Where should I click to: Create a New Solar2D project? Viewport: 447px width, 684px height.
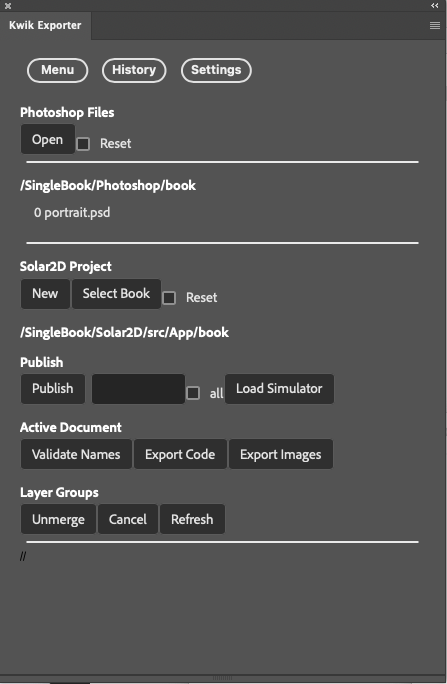[x=45, y=294]
